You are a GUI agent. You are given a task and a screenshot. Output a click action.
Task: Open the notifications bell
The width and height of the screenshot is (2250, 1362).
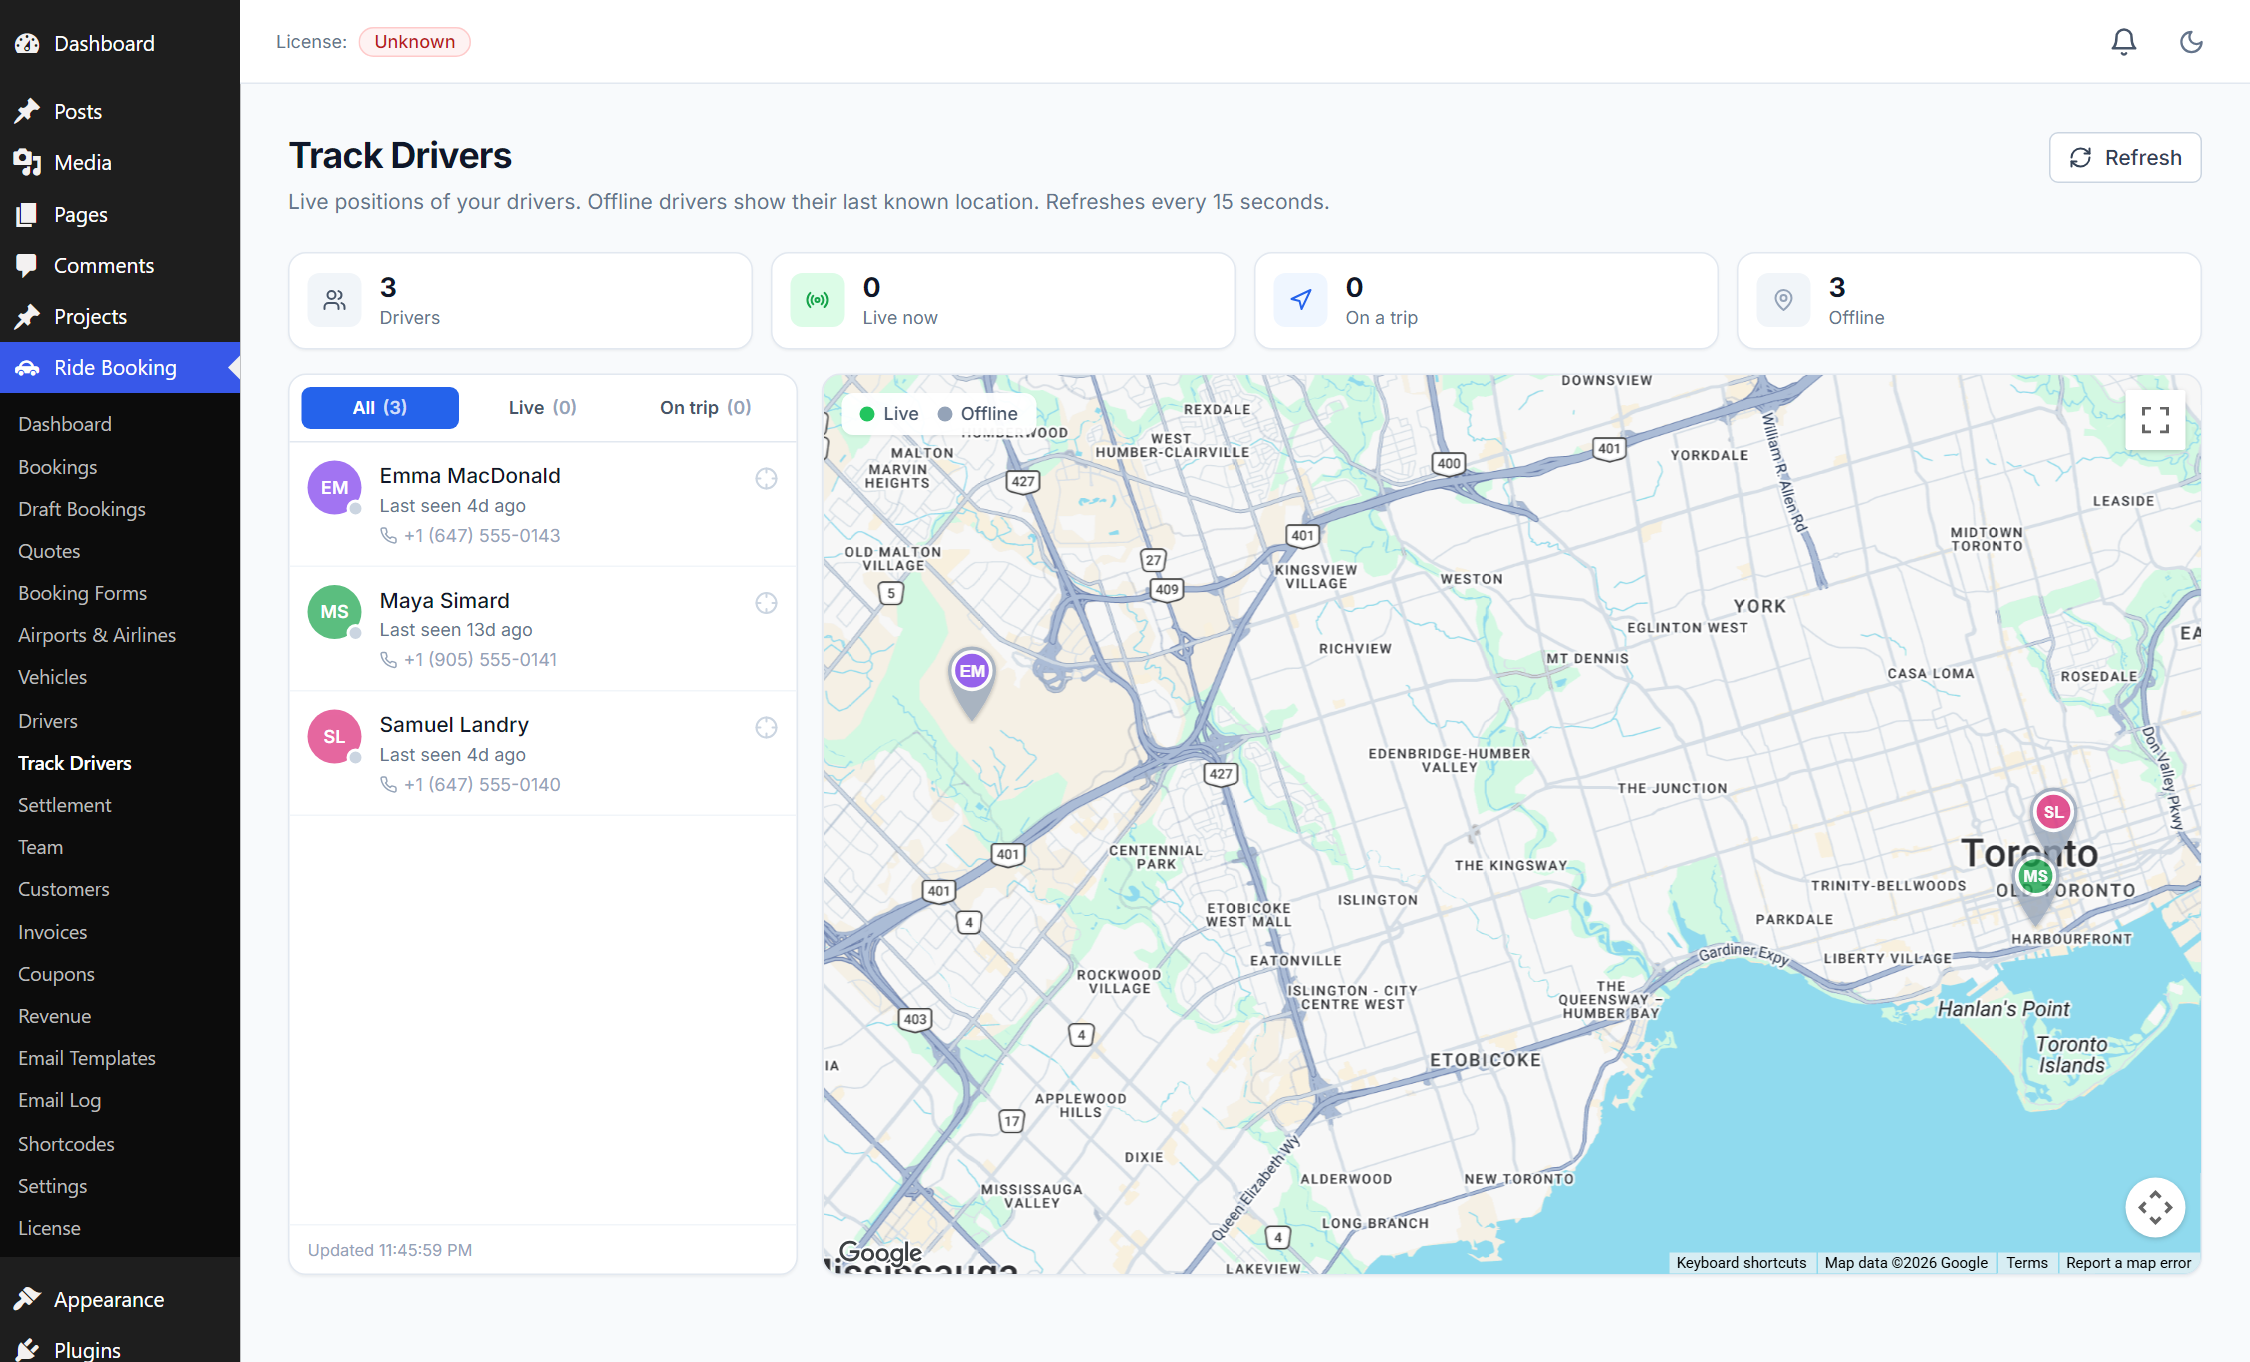click(x=2123, y=42)
